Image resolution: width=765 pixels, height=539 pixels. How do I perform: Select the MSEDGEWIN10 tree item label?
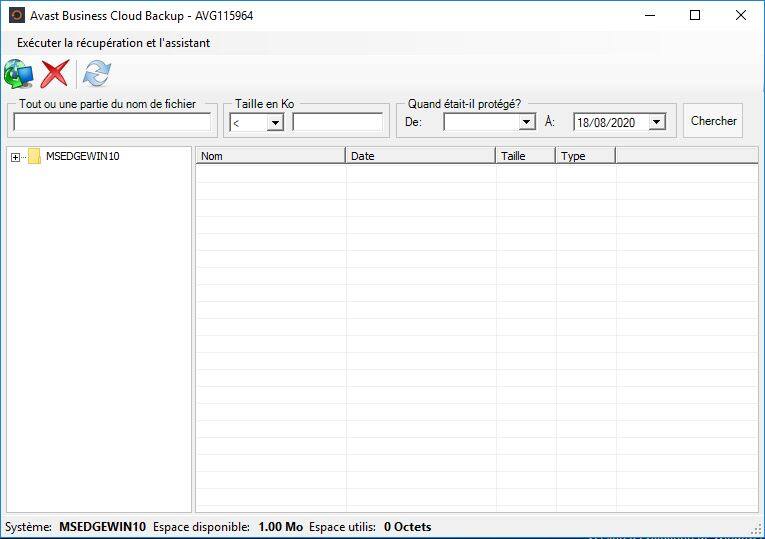(83, 156)
